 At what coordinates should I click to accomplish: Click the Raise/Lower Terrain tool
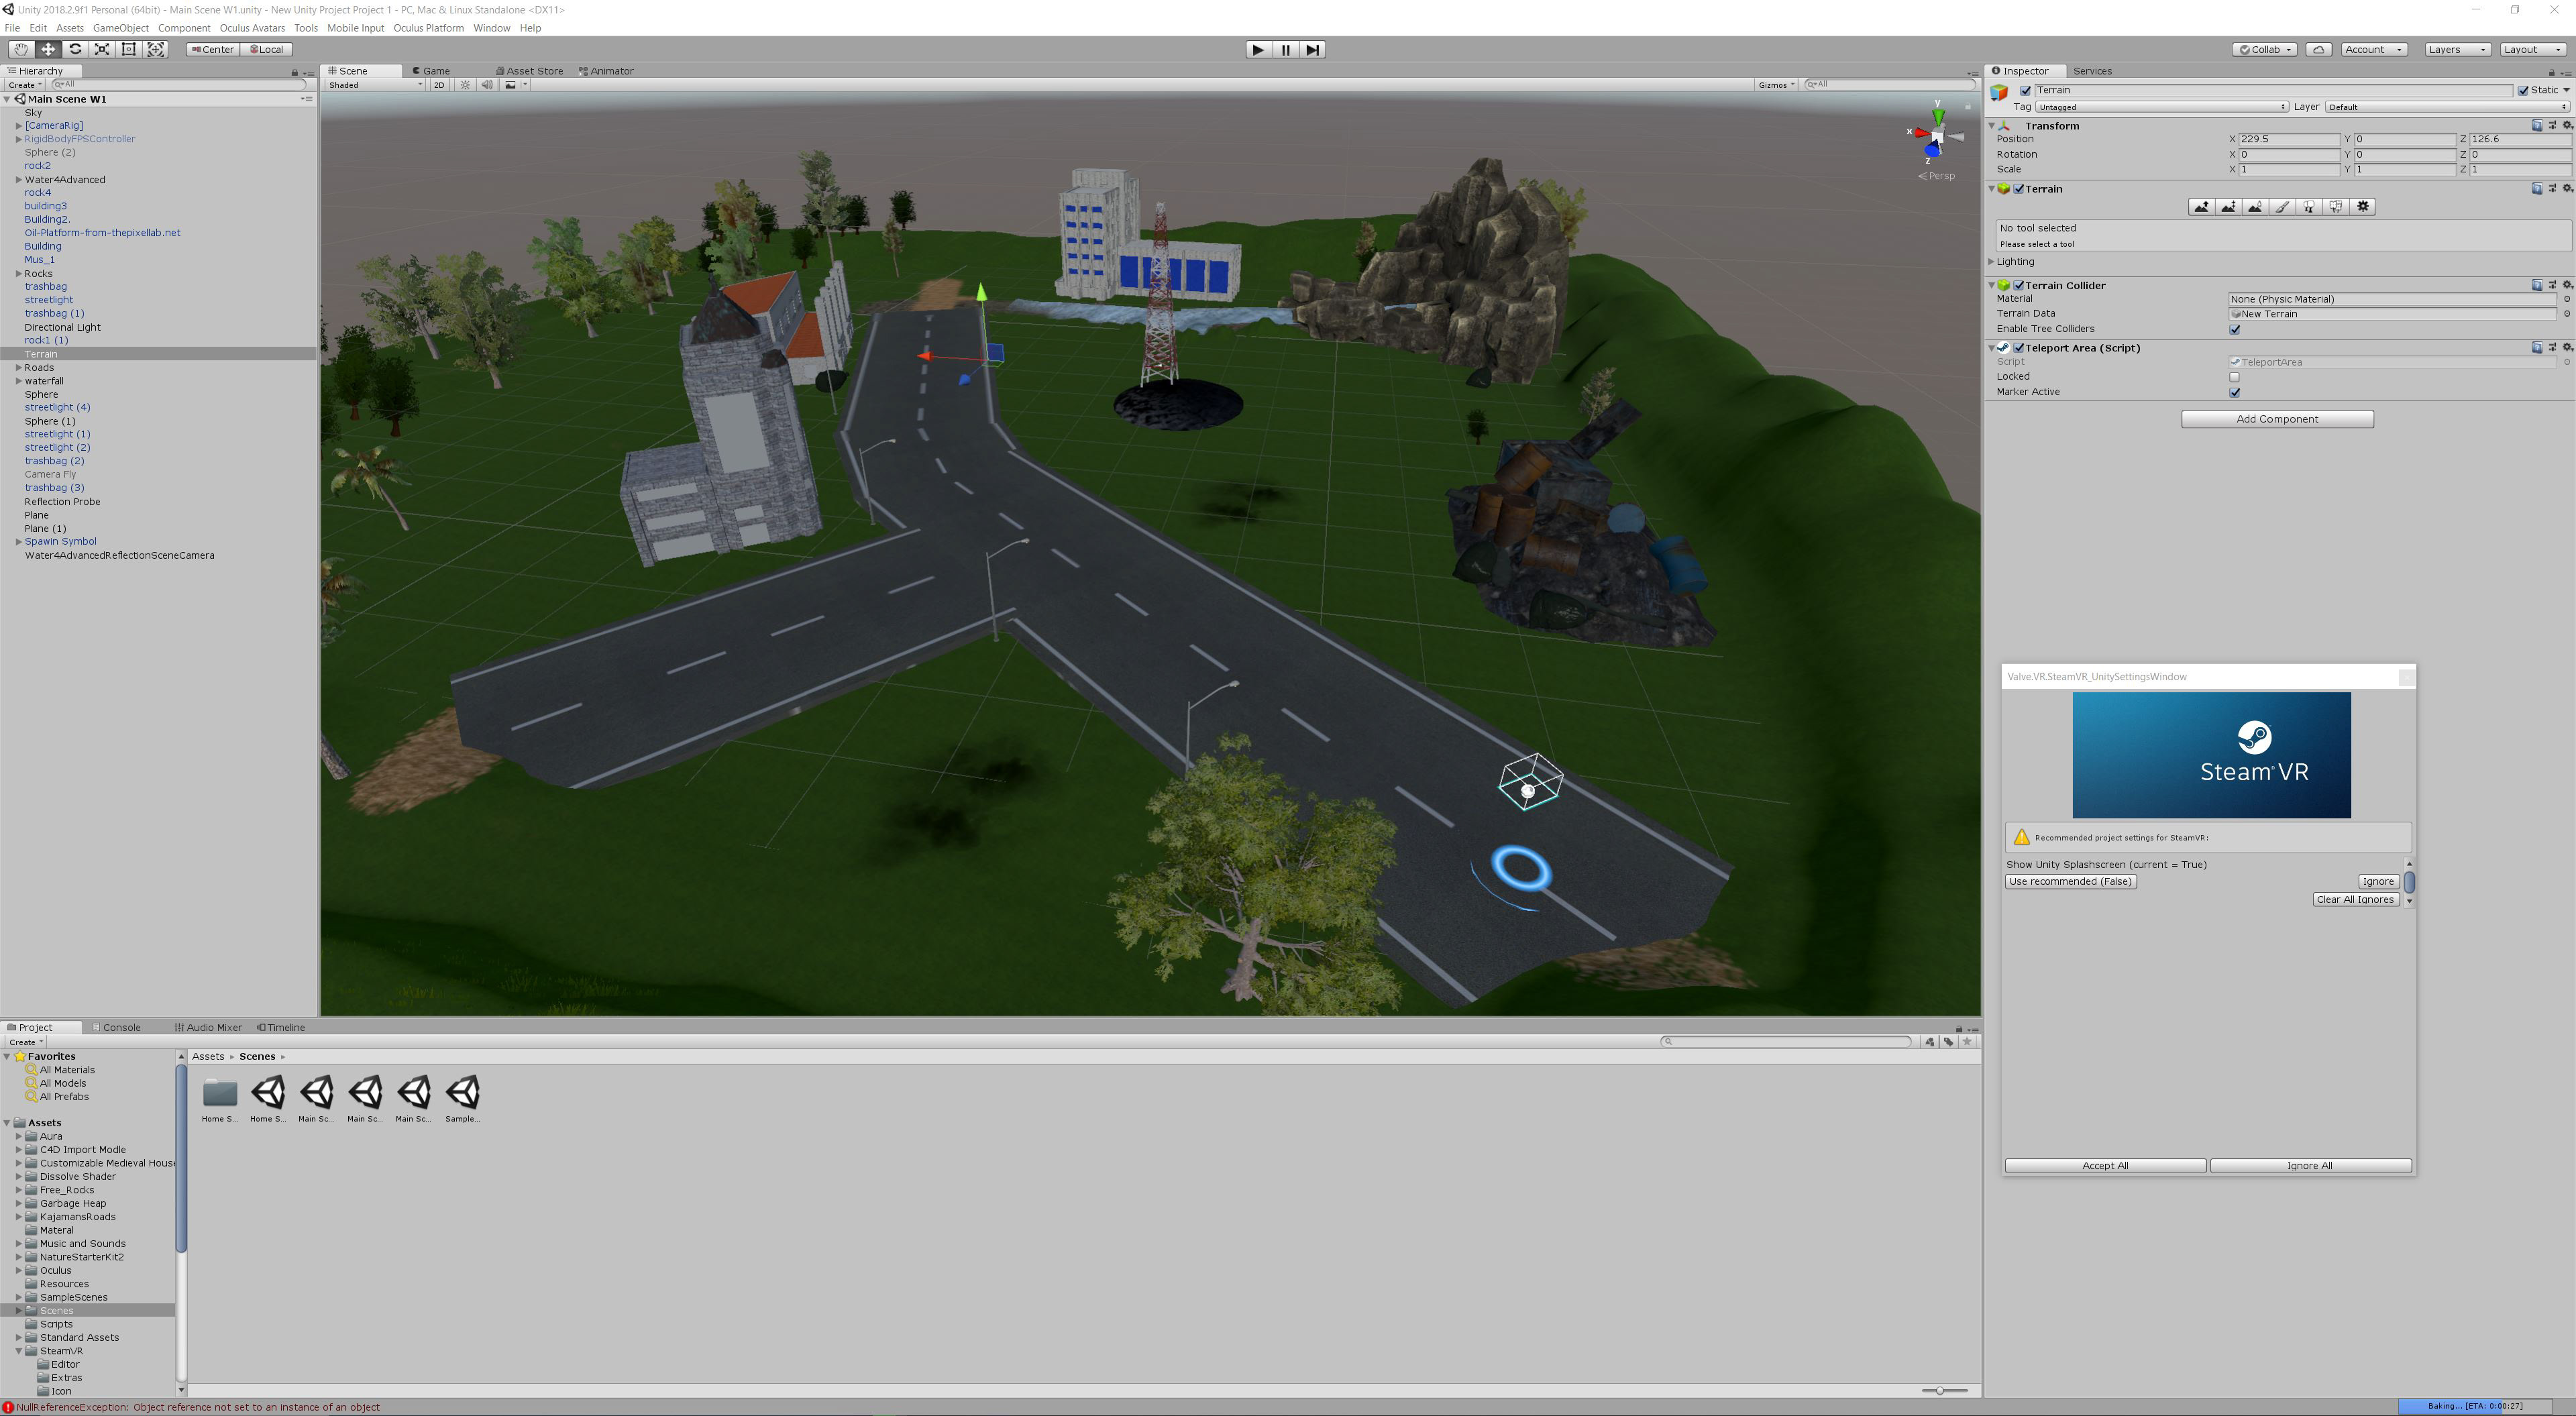click(x=2201, y=207)
